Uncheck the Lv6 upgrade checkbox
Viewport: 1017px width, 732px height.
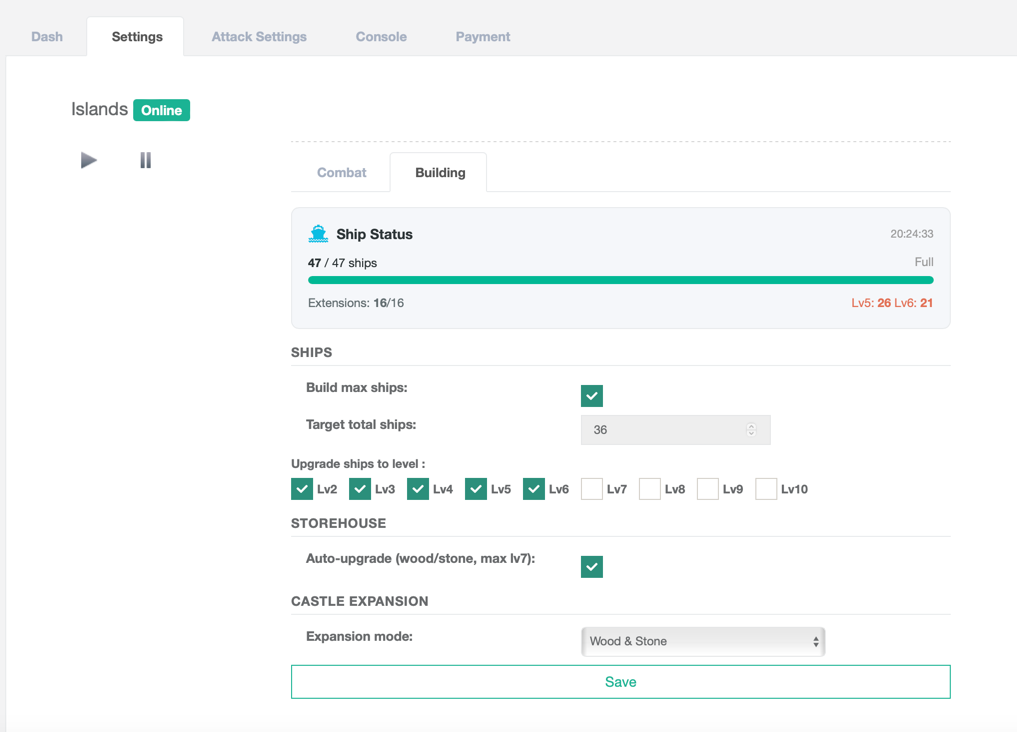click(534, 489)
